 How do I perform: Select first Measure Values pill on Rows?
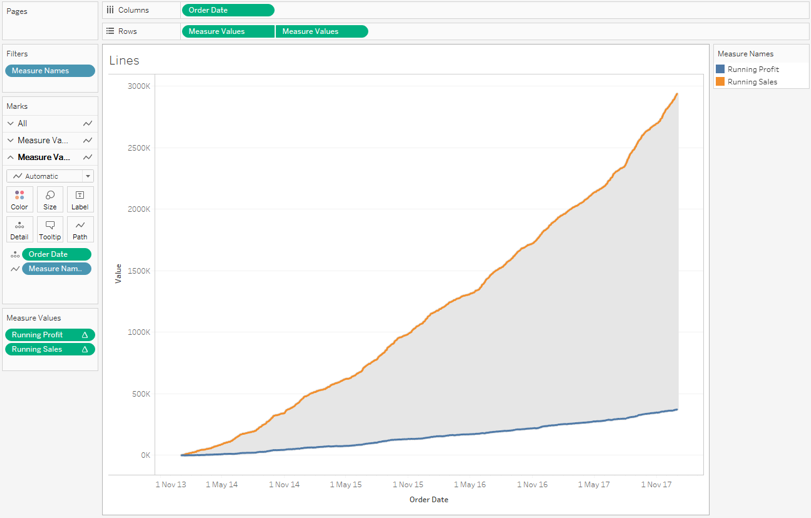[x=227, y=31]
